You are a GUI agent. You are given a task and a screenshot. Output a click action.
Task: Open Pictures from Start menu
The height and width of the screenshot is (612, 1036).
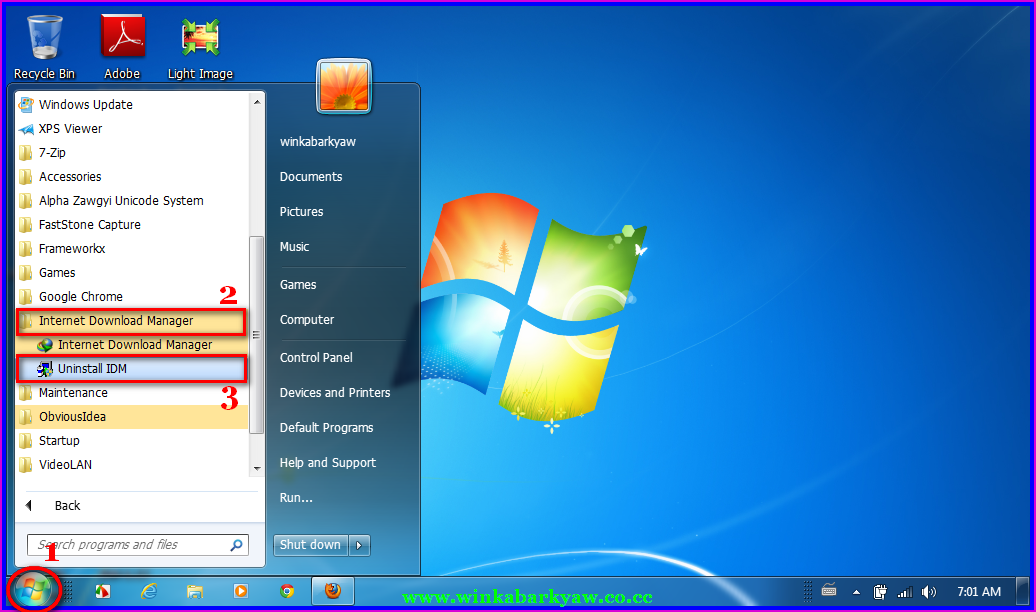point(301,211)
